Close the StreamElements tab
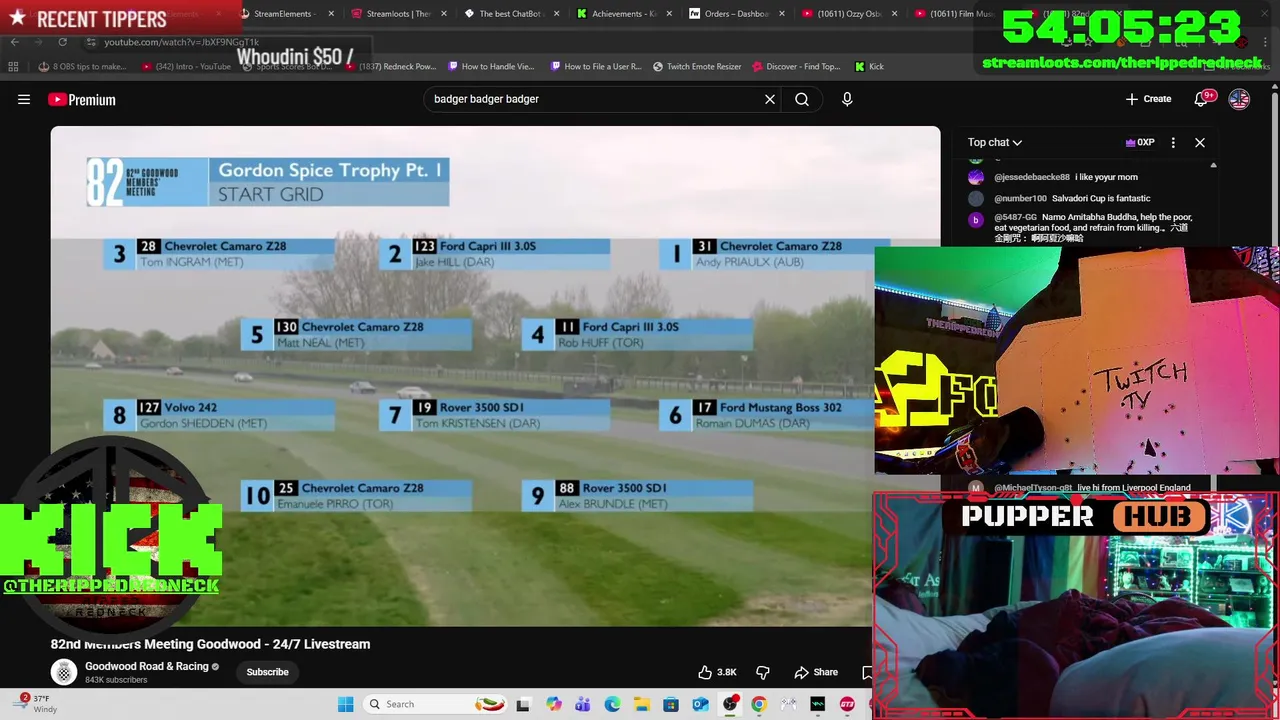Screen dimensions: 1280x720 331,14
